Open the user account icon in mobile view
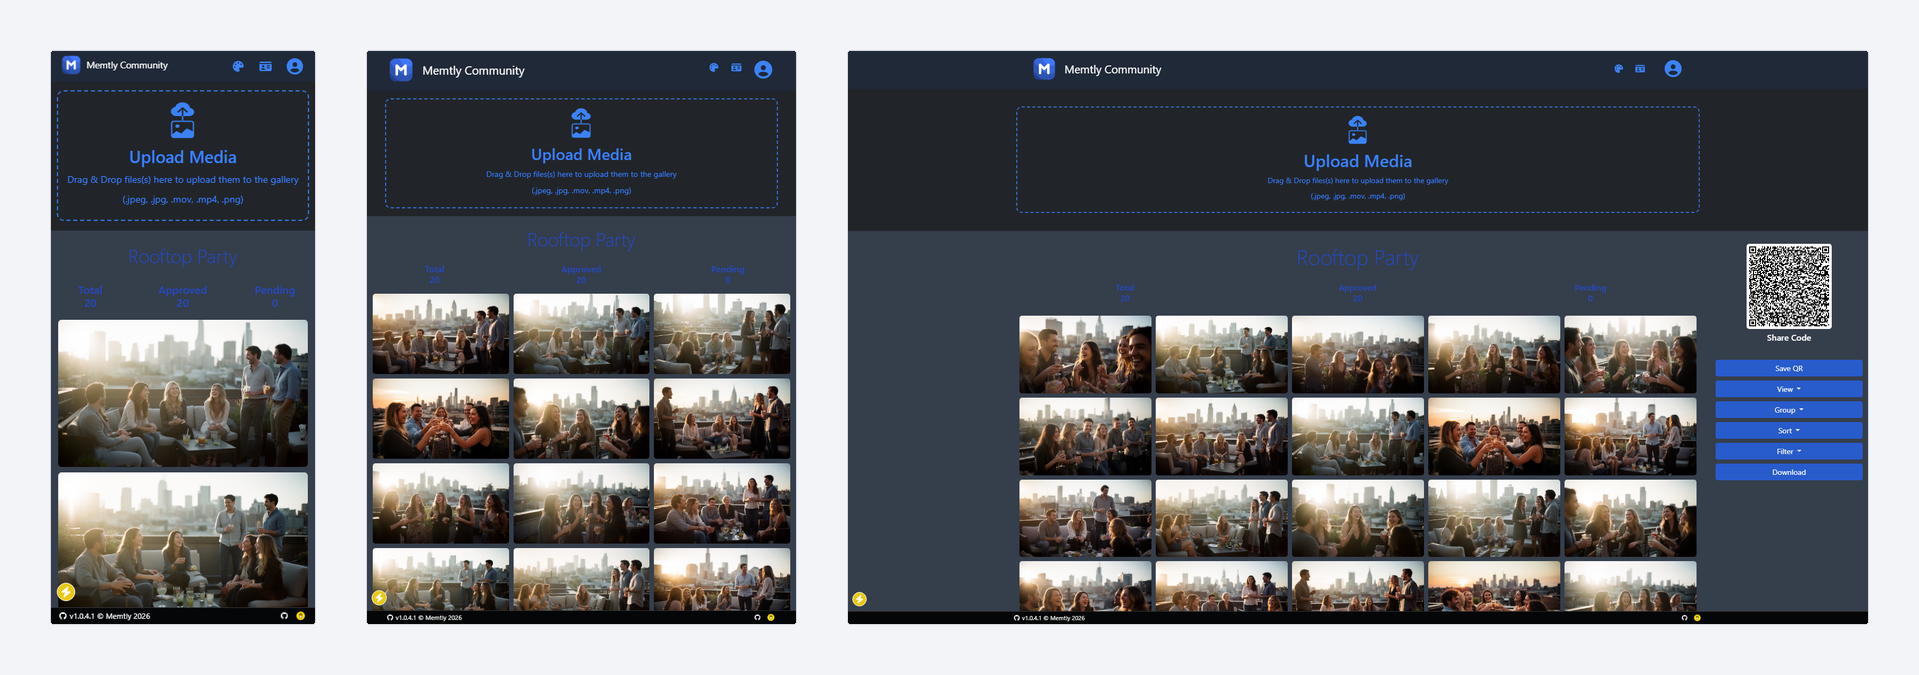1919x675 pixels. 295,66
